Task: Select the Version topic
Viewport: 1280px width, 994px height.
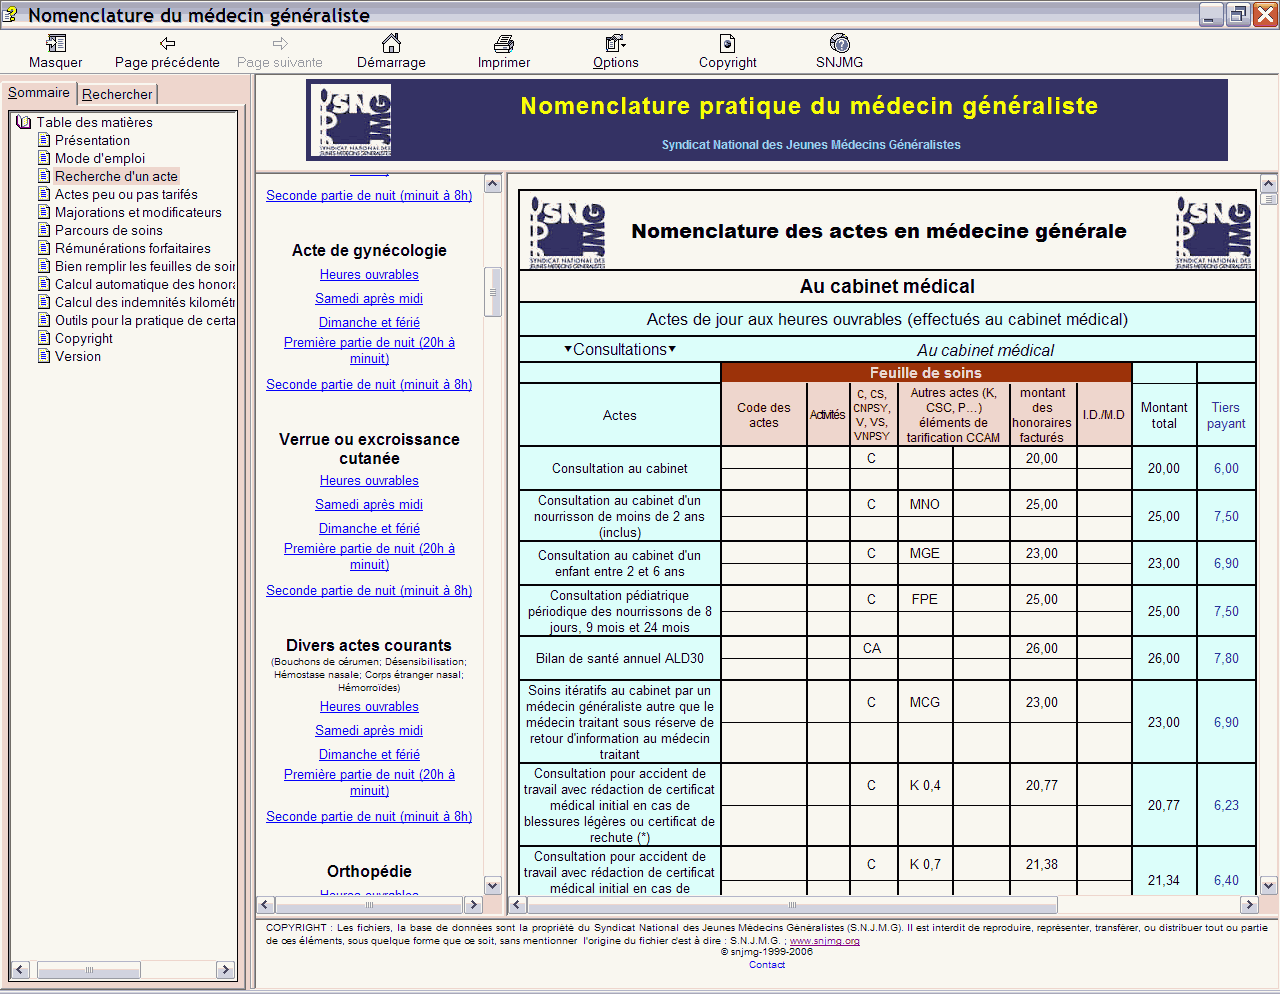Action: (x=78, y=356)
